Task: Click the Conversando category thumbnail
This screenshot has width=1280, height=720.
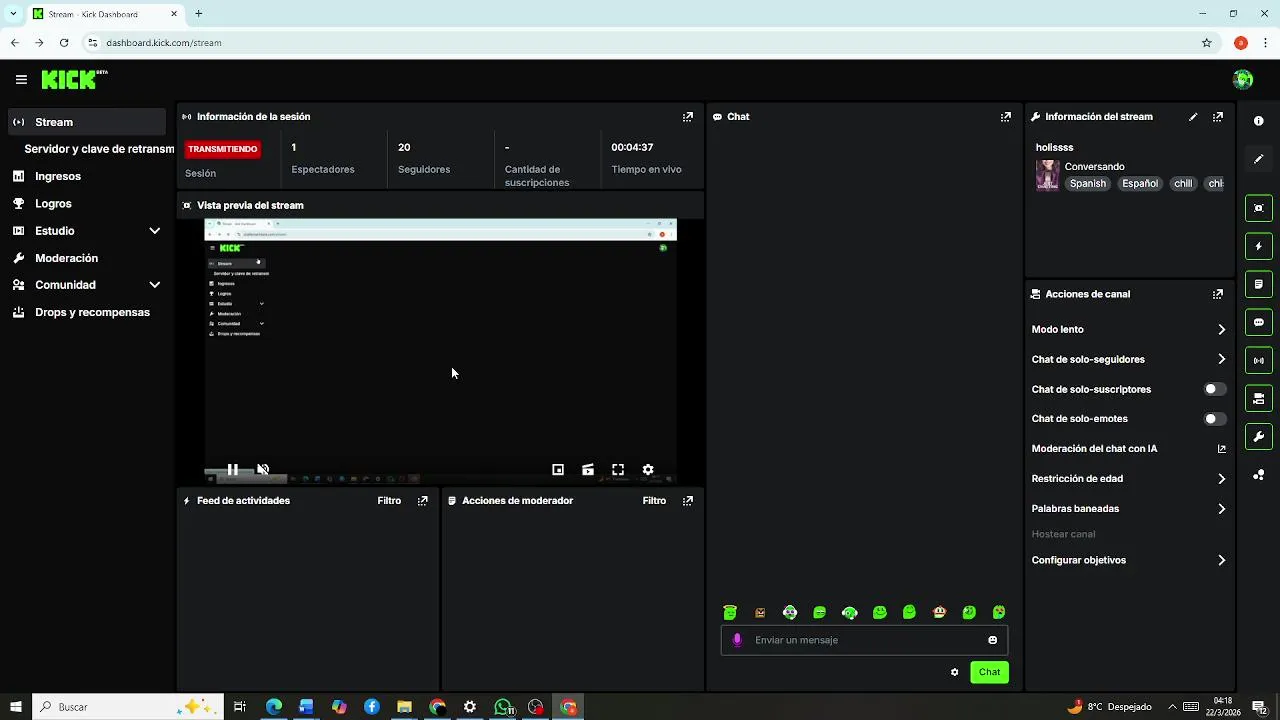Action: [x=1047, y=175]
